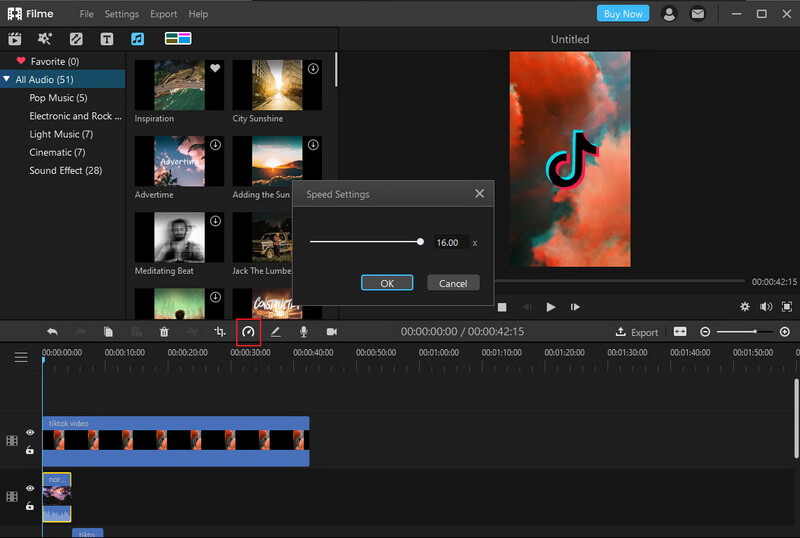
Task: Download the Adding the Sun audio
Action: (x=313, y=145)
